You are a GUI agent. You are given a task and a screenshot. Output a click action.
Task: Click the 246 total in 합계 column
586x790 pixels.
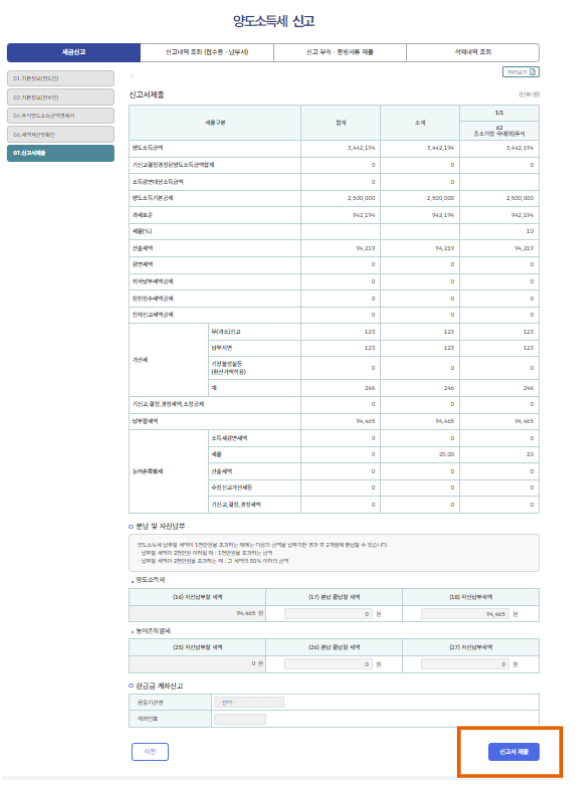coord(370,388)
